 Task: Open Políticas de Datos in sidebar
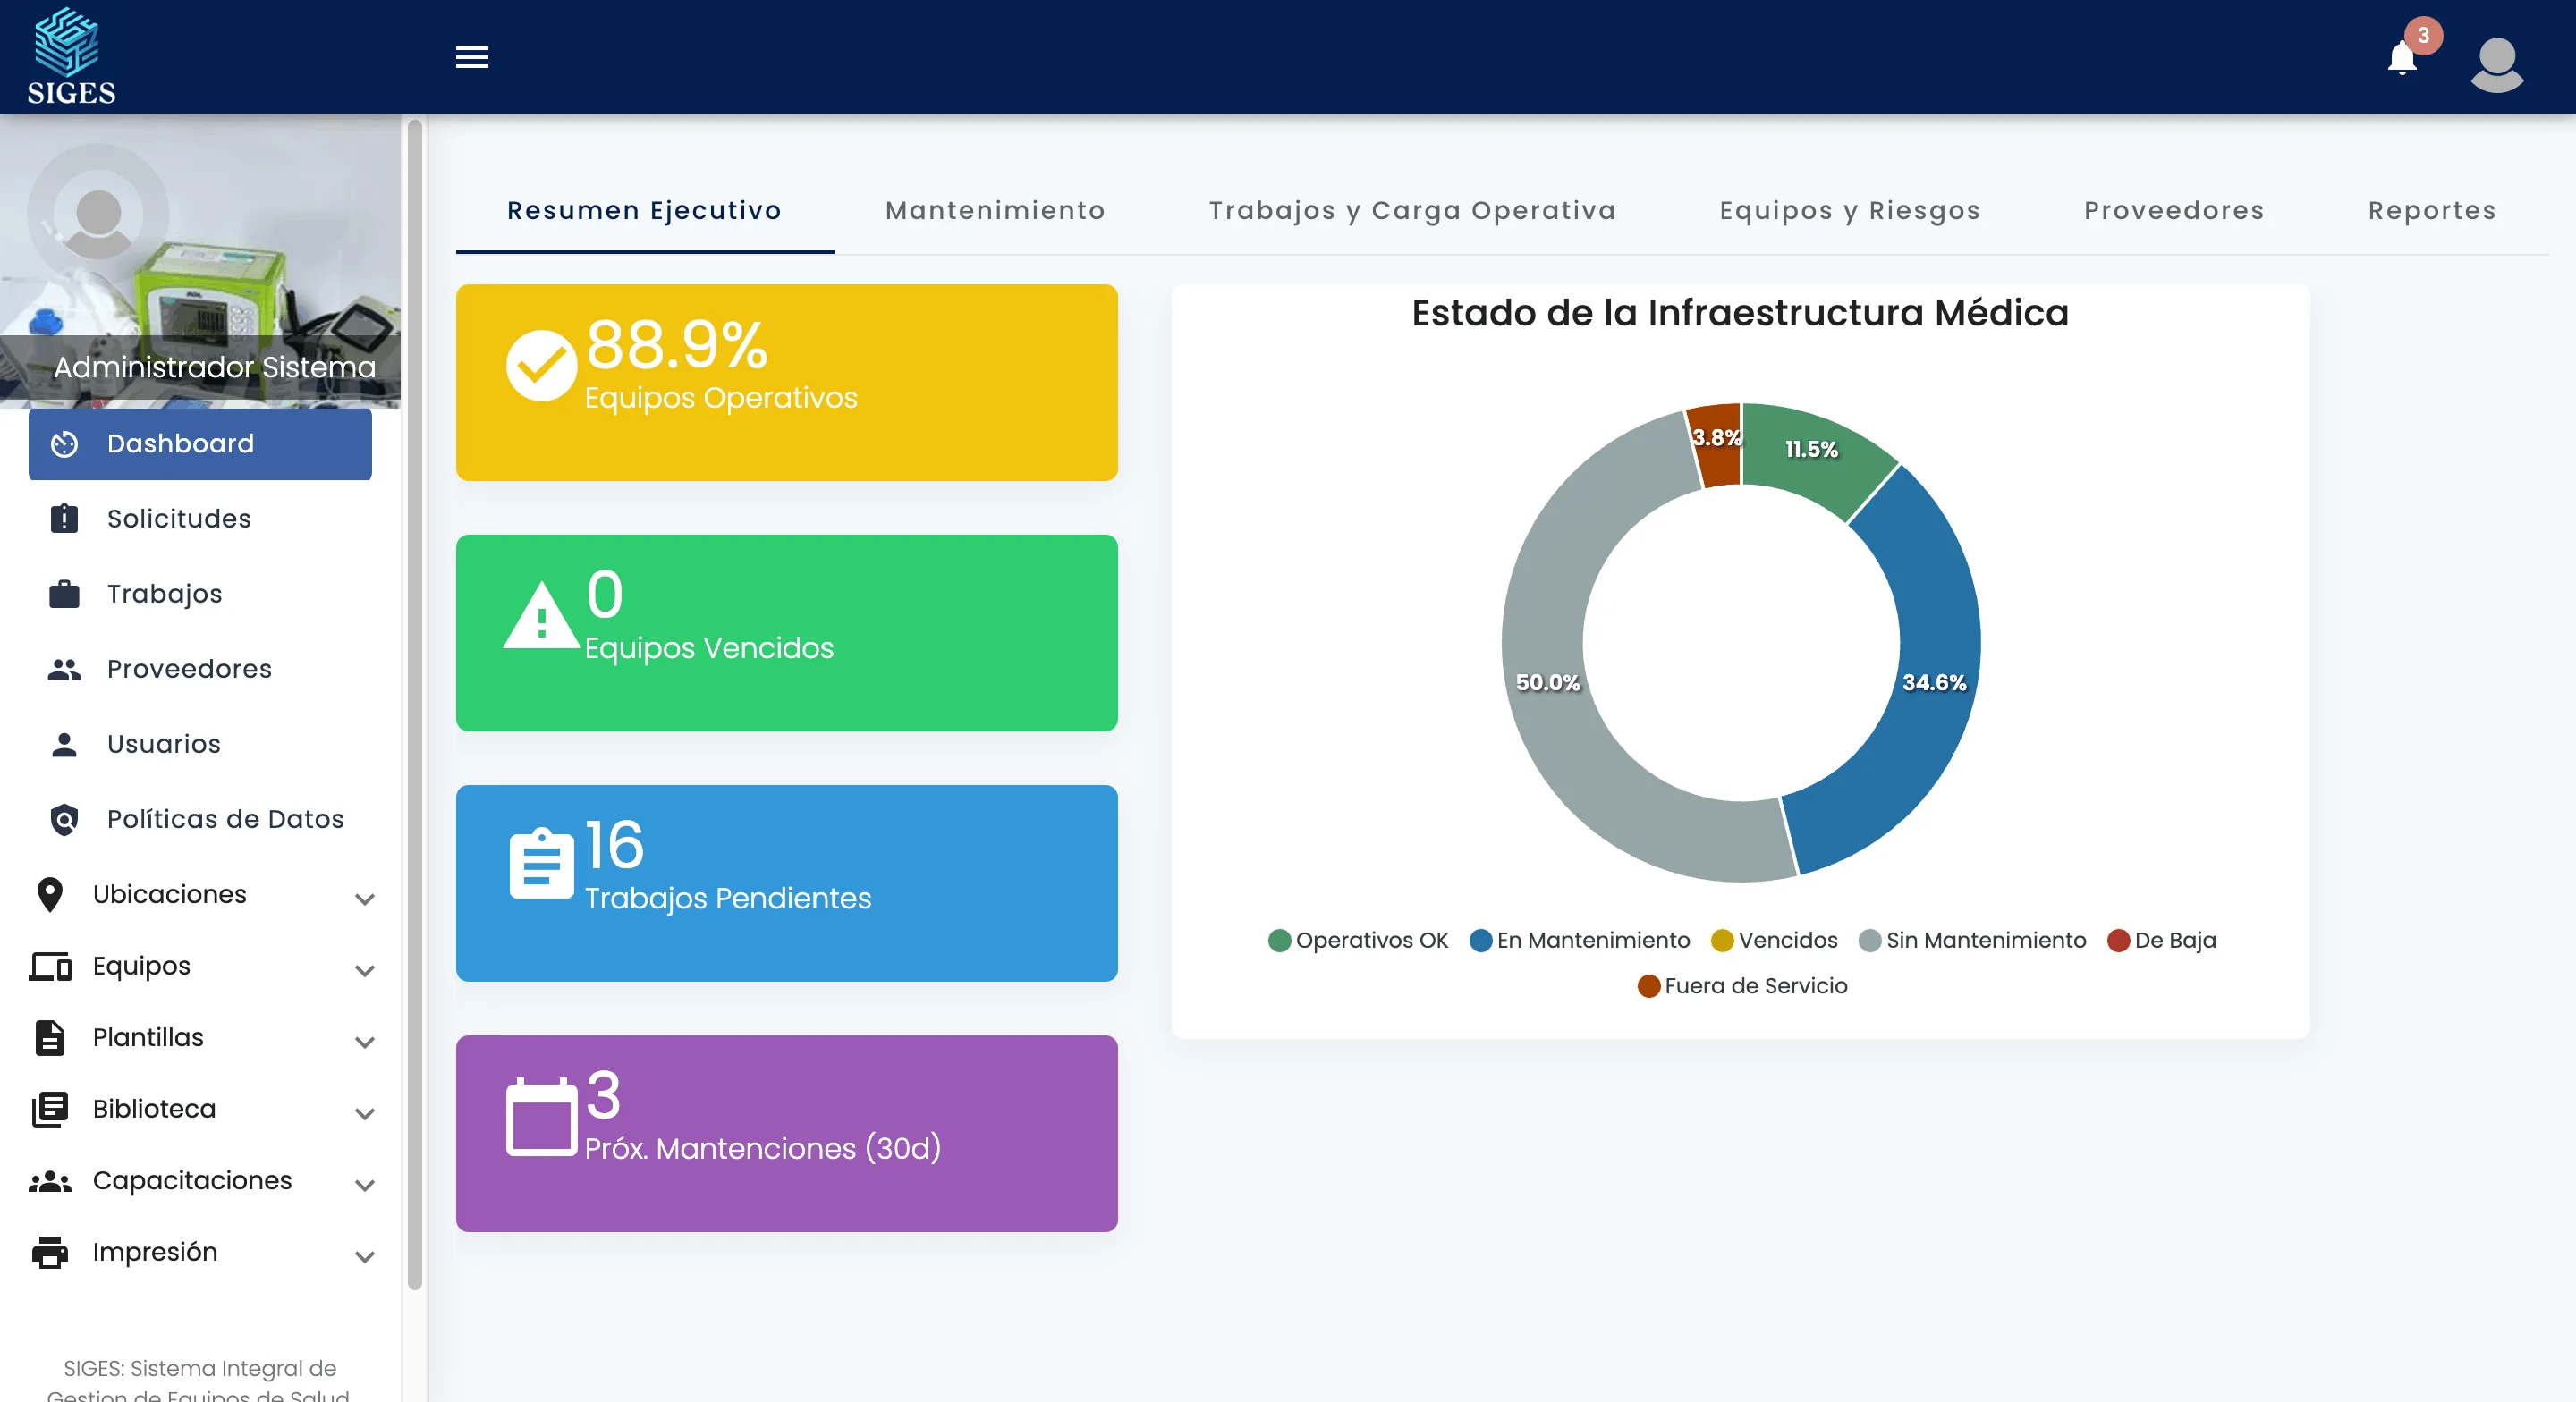tap(200, 819)
